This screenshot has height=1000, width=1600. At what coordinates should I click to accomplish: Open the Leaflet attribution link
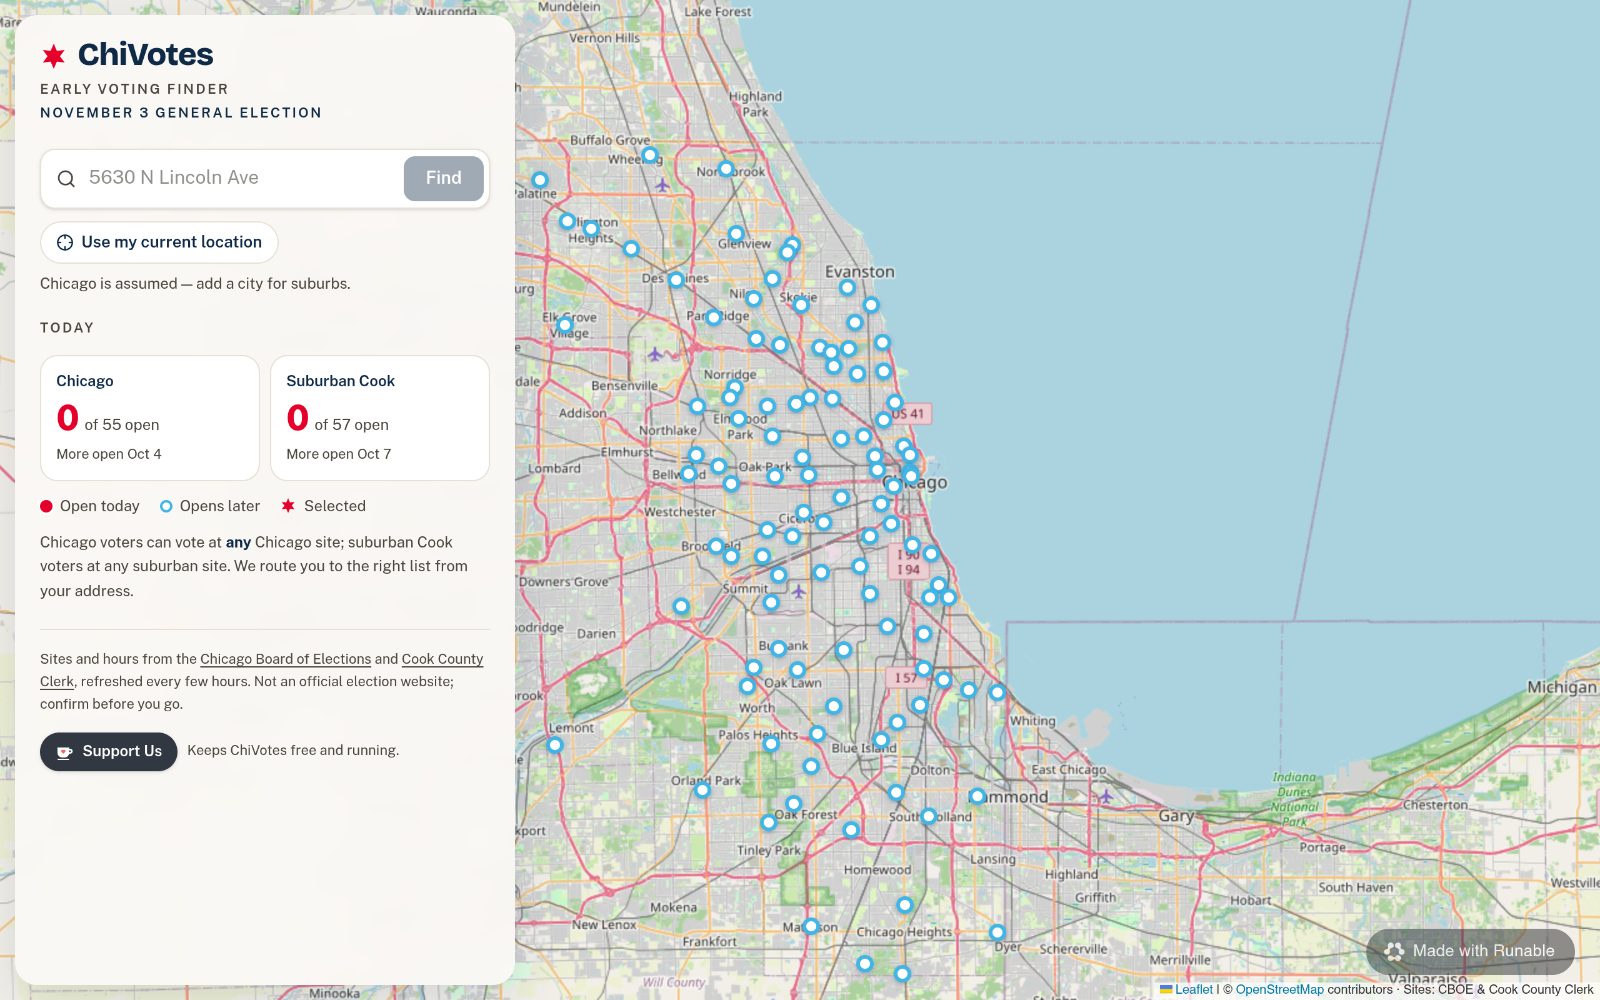point(1193,989)
